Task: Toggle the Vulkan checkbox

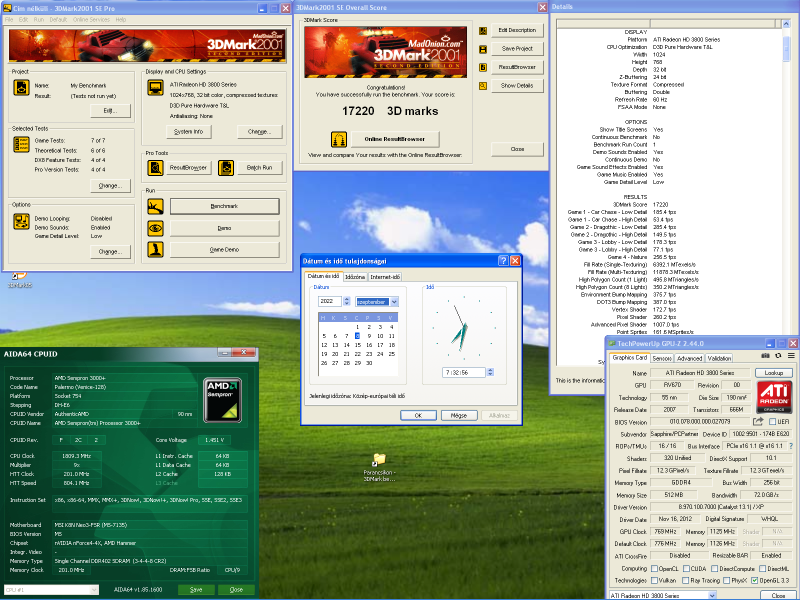Action: tap(655, 581)
